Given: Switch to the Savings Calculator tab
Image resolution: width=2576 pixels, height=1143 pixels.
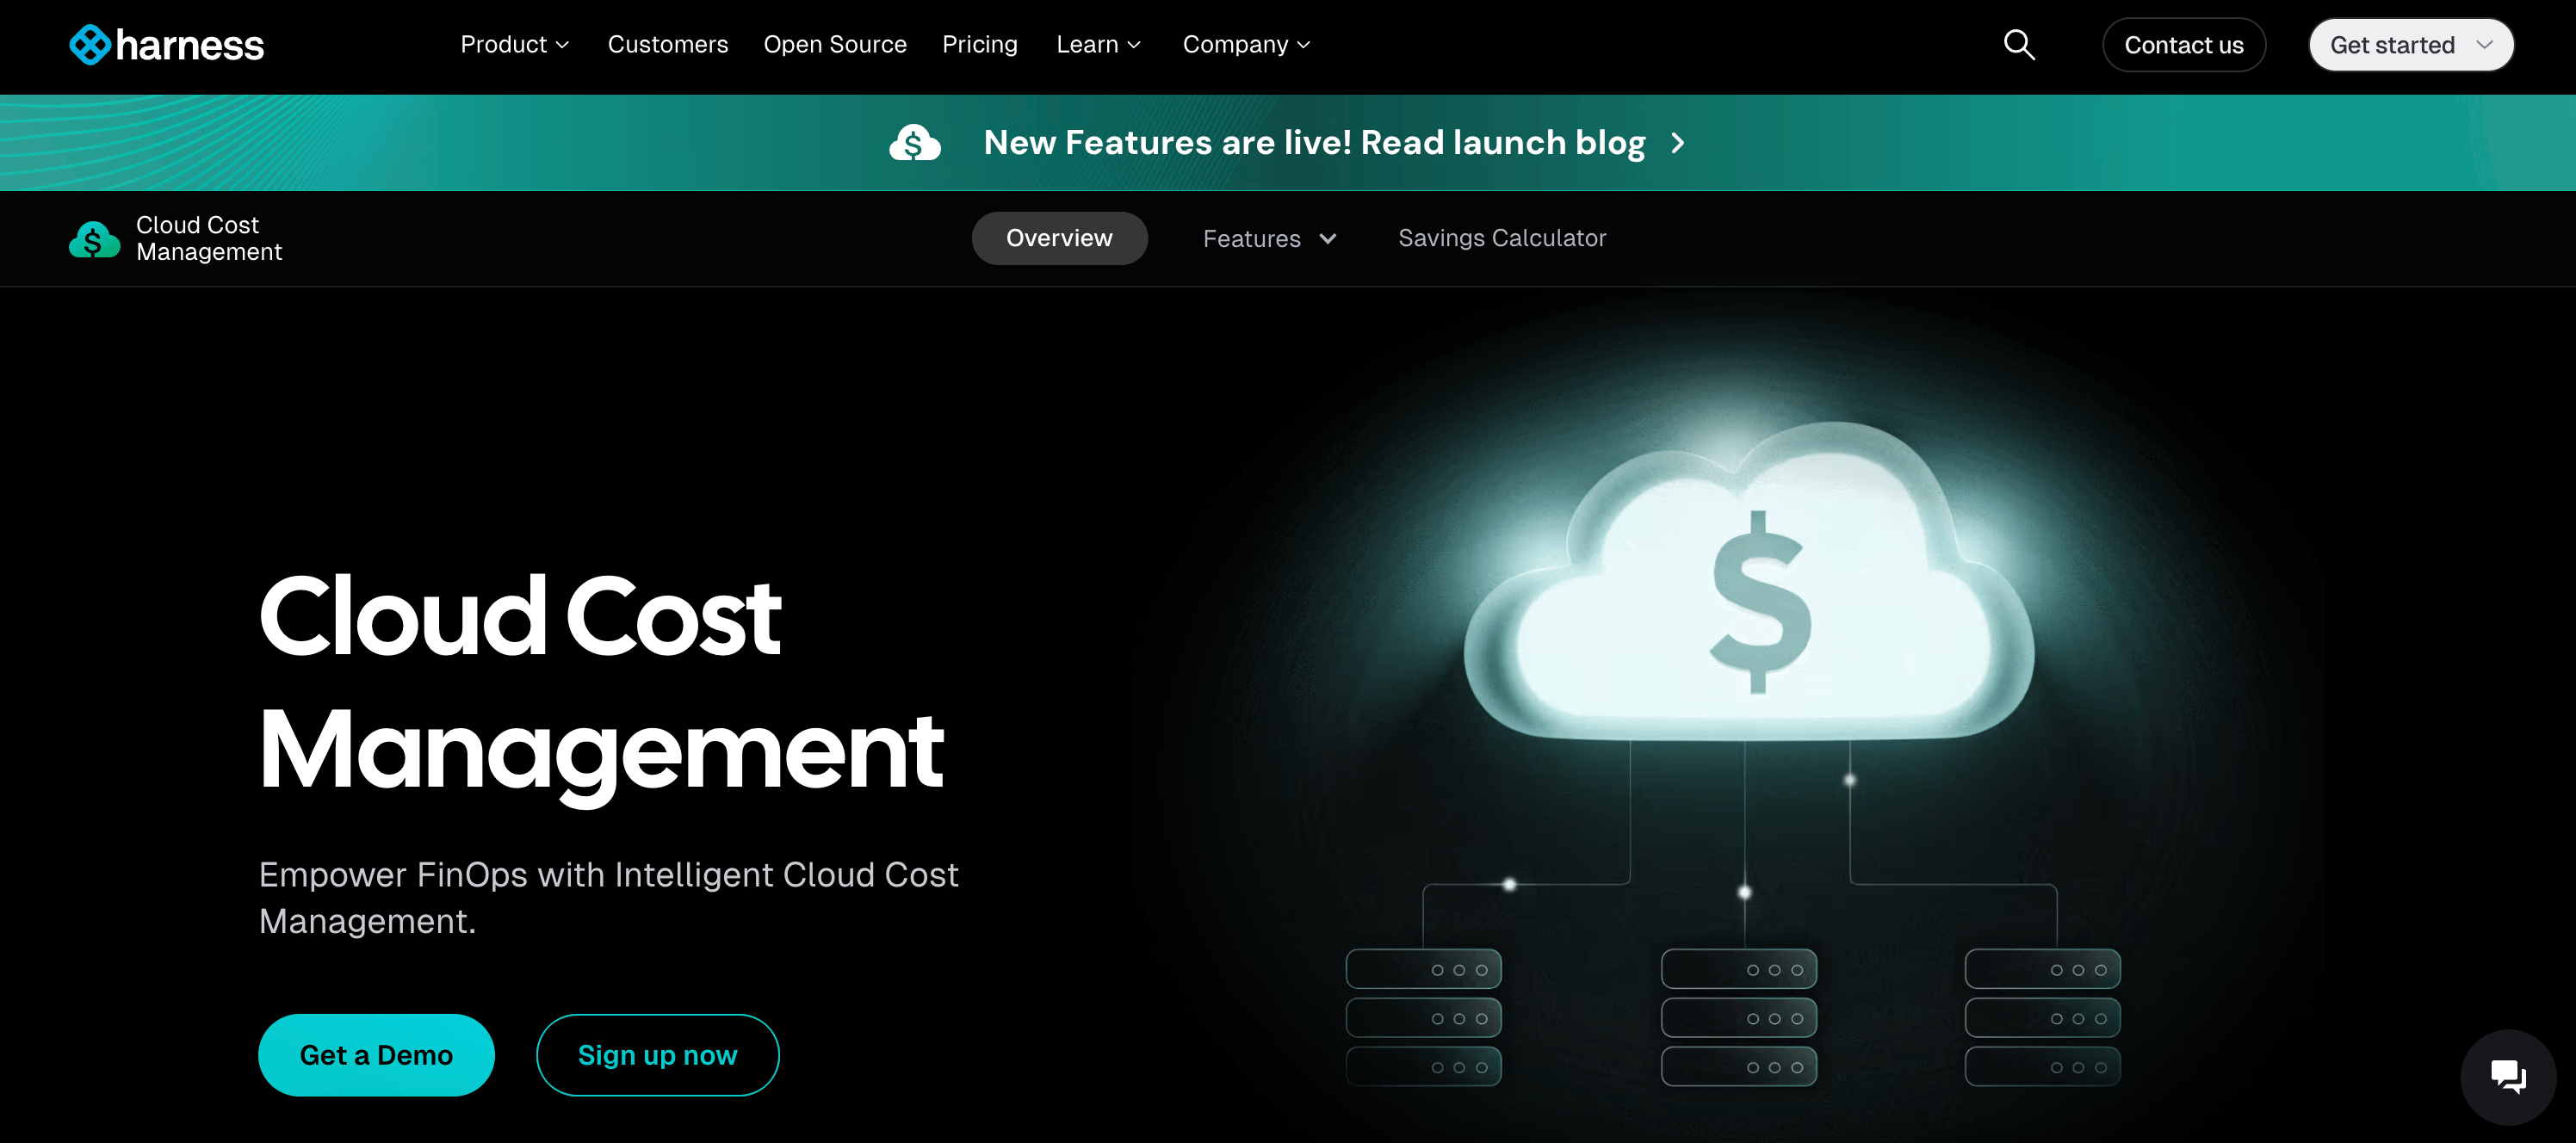Looking at the screenshot, I should [x=1502, y=238].
